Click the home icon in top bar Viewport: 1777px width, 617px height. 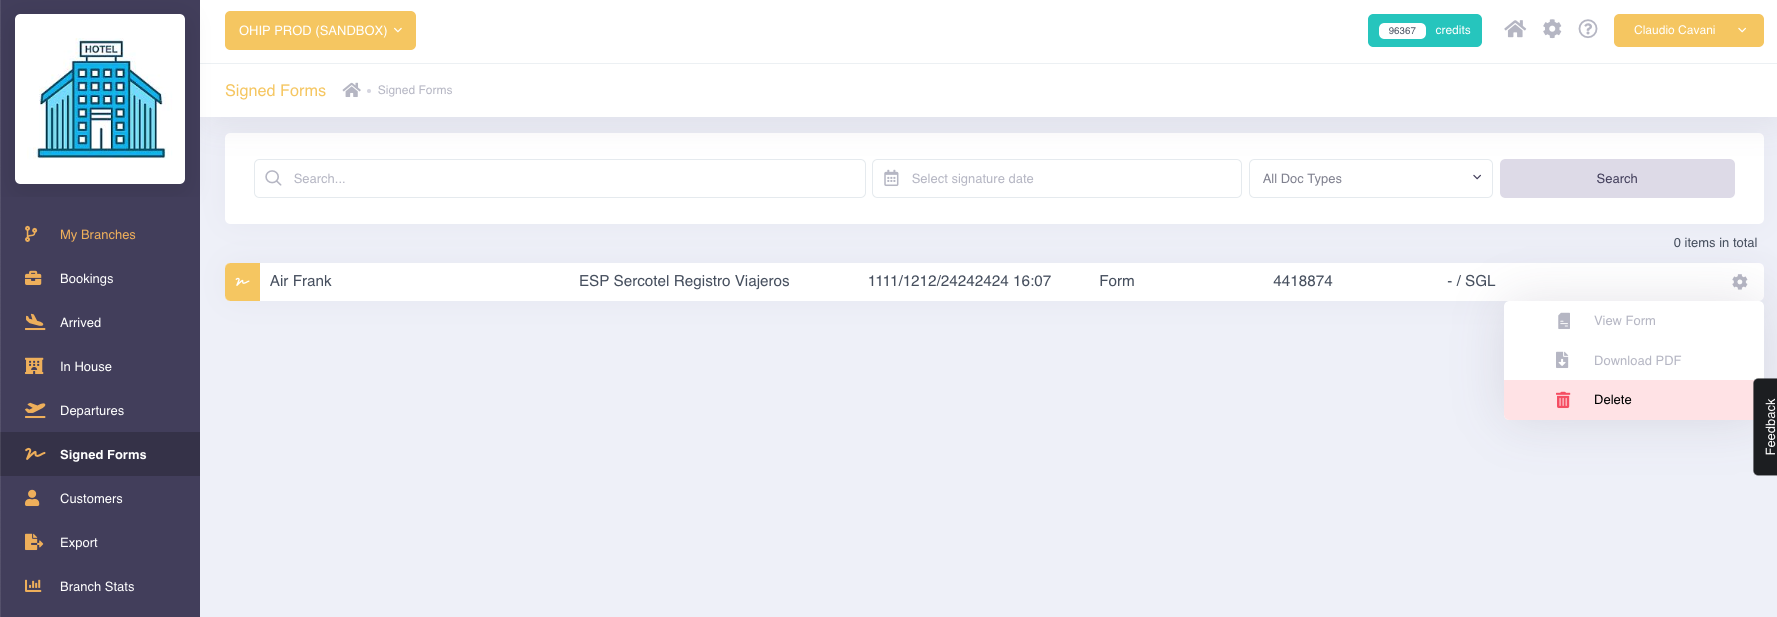(1515, 29)
